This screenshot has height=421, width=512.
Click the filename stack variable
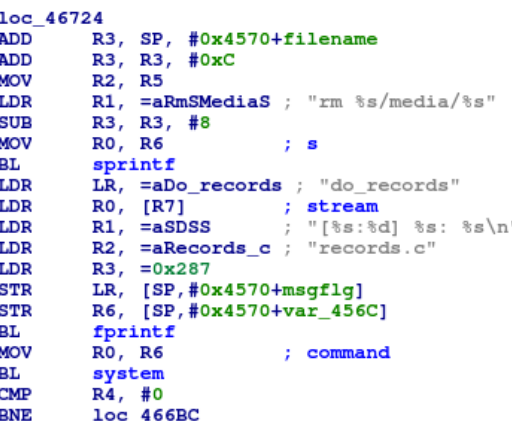pyautogui.click(x=330, y=39)
